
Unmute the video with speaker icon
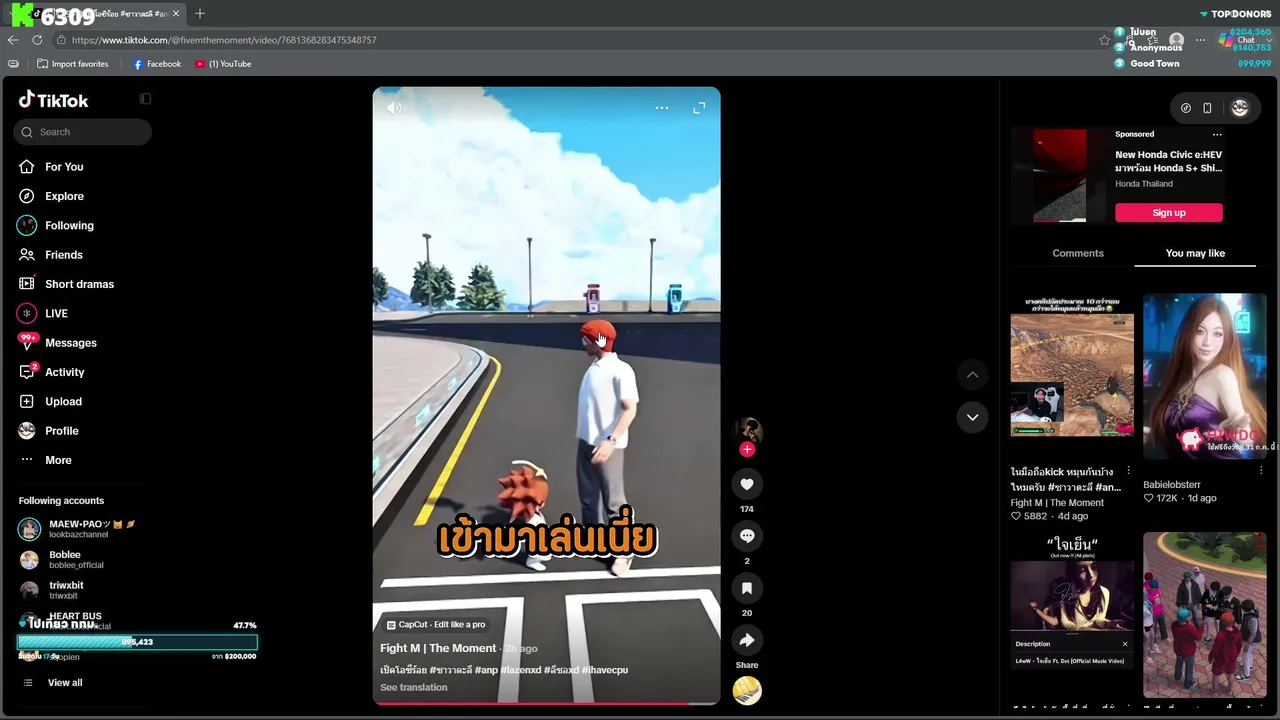pyautogui.click(x=394, y=107)
